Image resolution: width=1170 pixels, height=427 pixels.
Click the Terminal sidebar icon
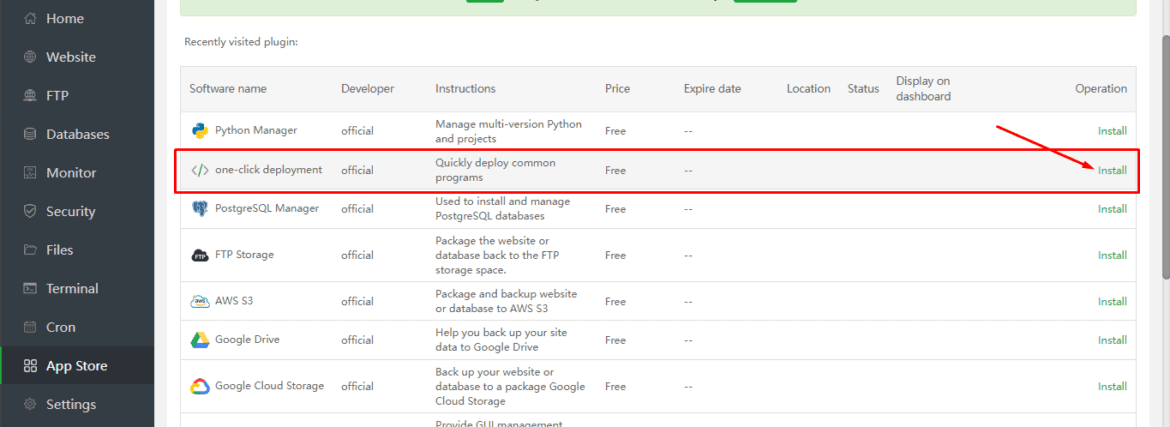[30, 289]
